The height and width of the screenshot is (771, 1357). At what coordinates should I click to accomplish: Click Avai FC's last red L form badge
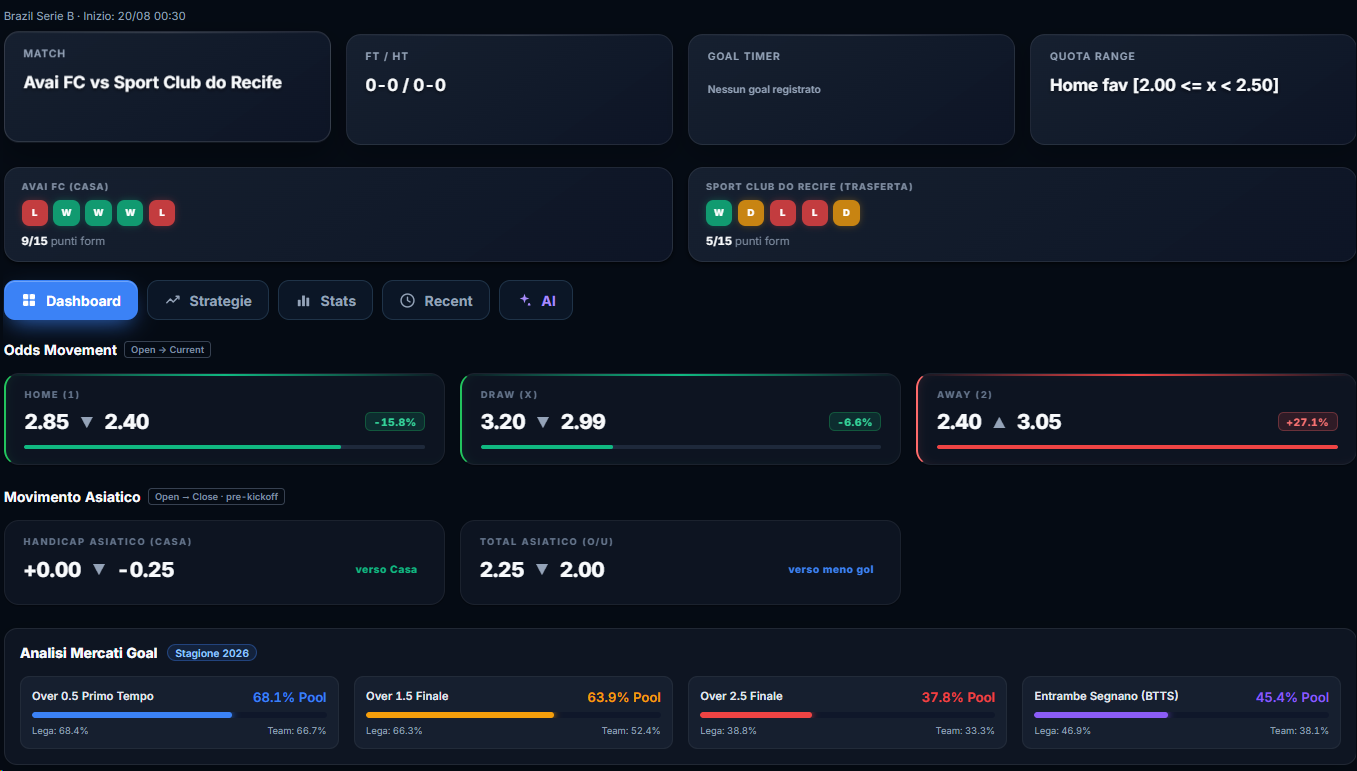tap(162, 212)
